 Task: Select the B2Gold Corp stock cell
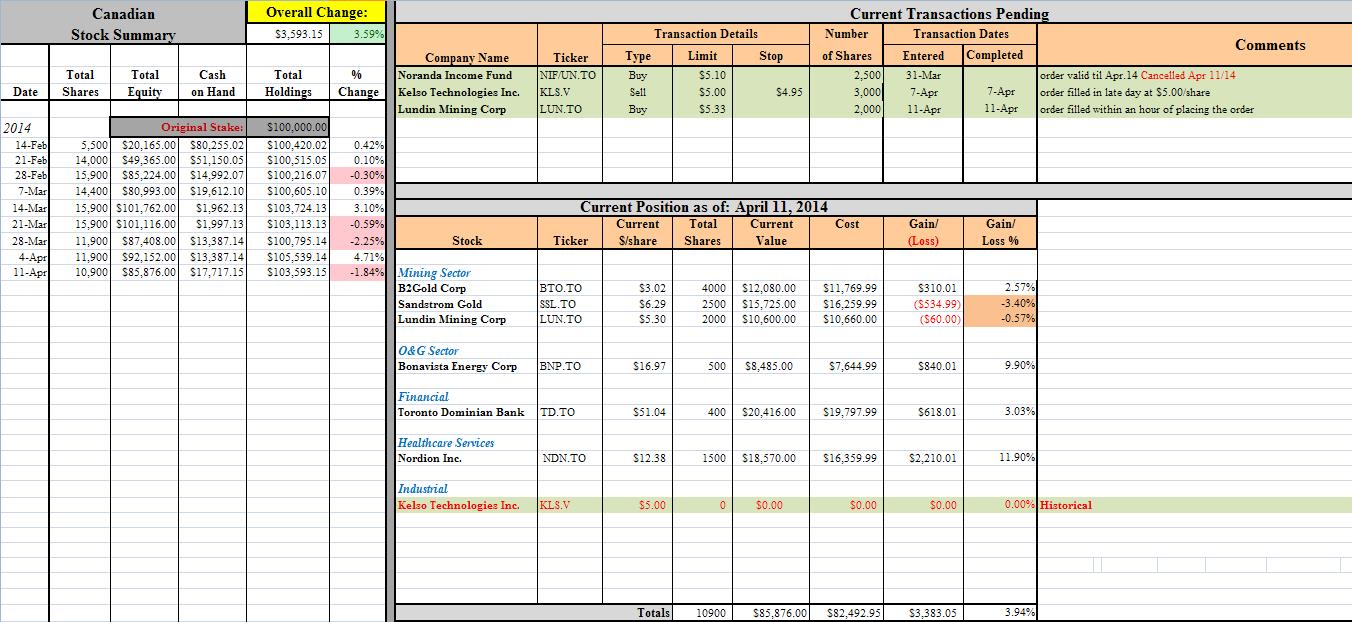point(467,288)
